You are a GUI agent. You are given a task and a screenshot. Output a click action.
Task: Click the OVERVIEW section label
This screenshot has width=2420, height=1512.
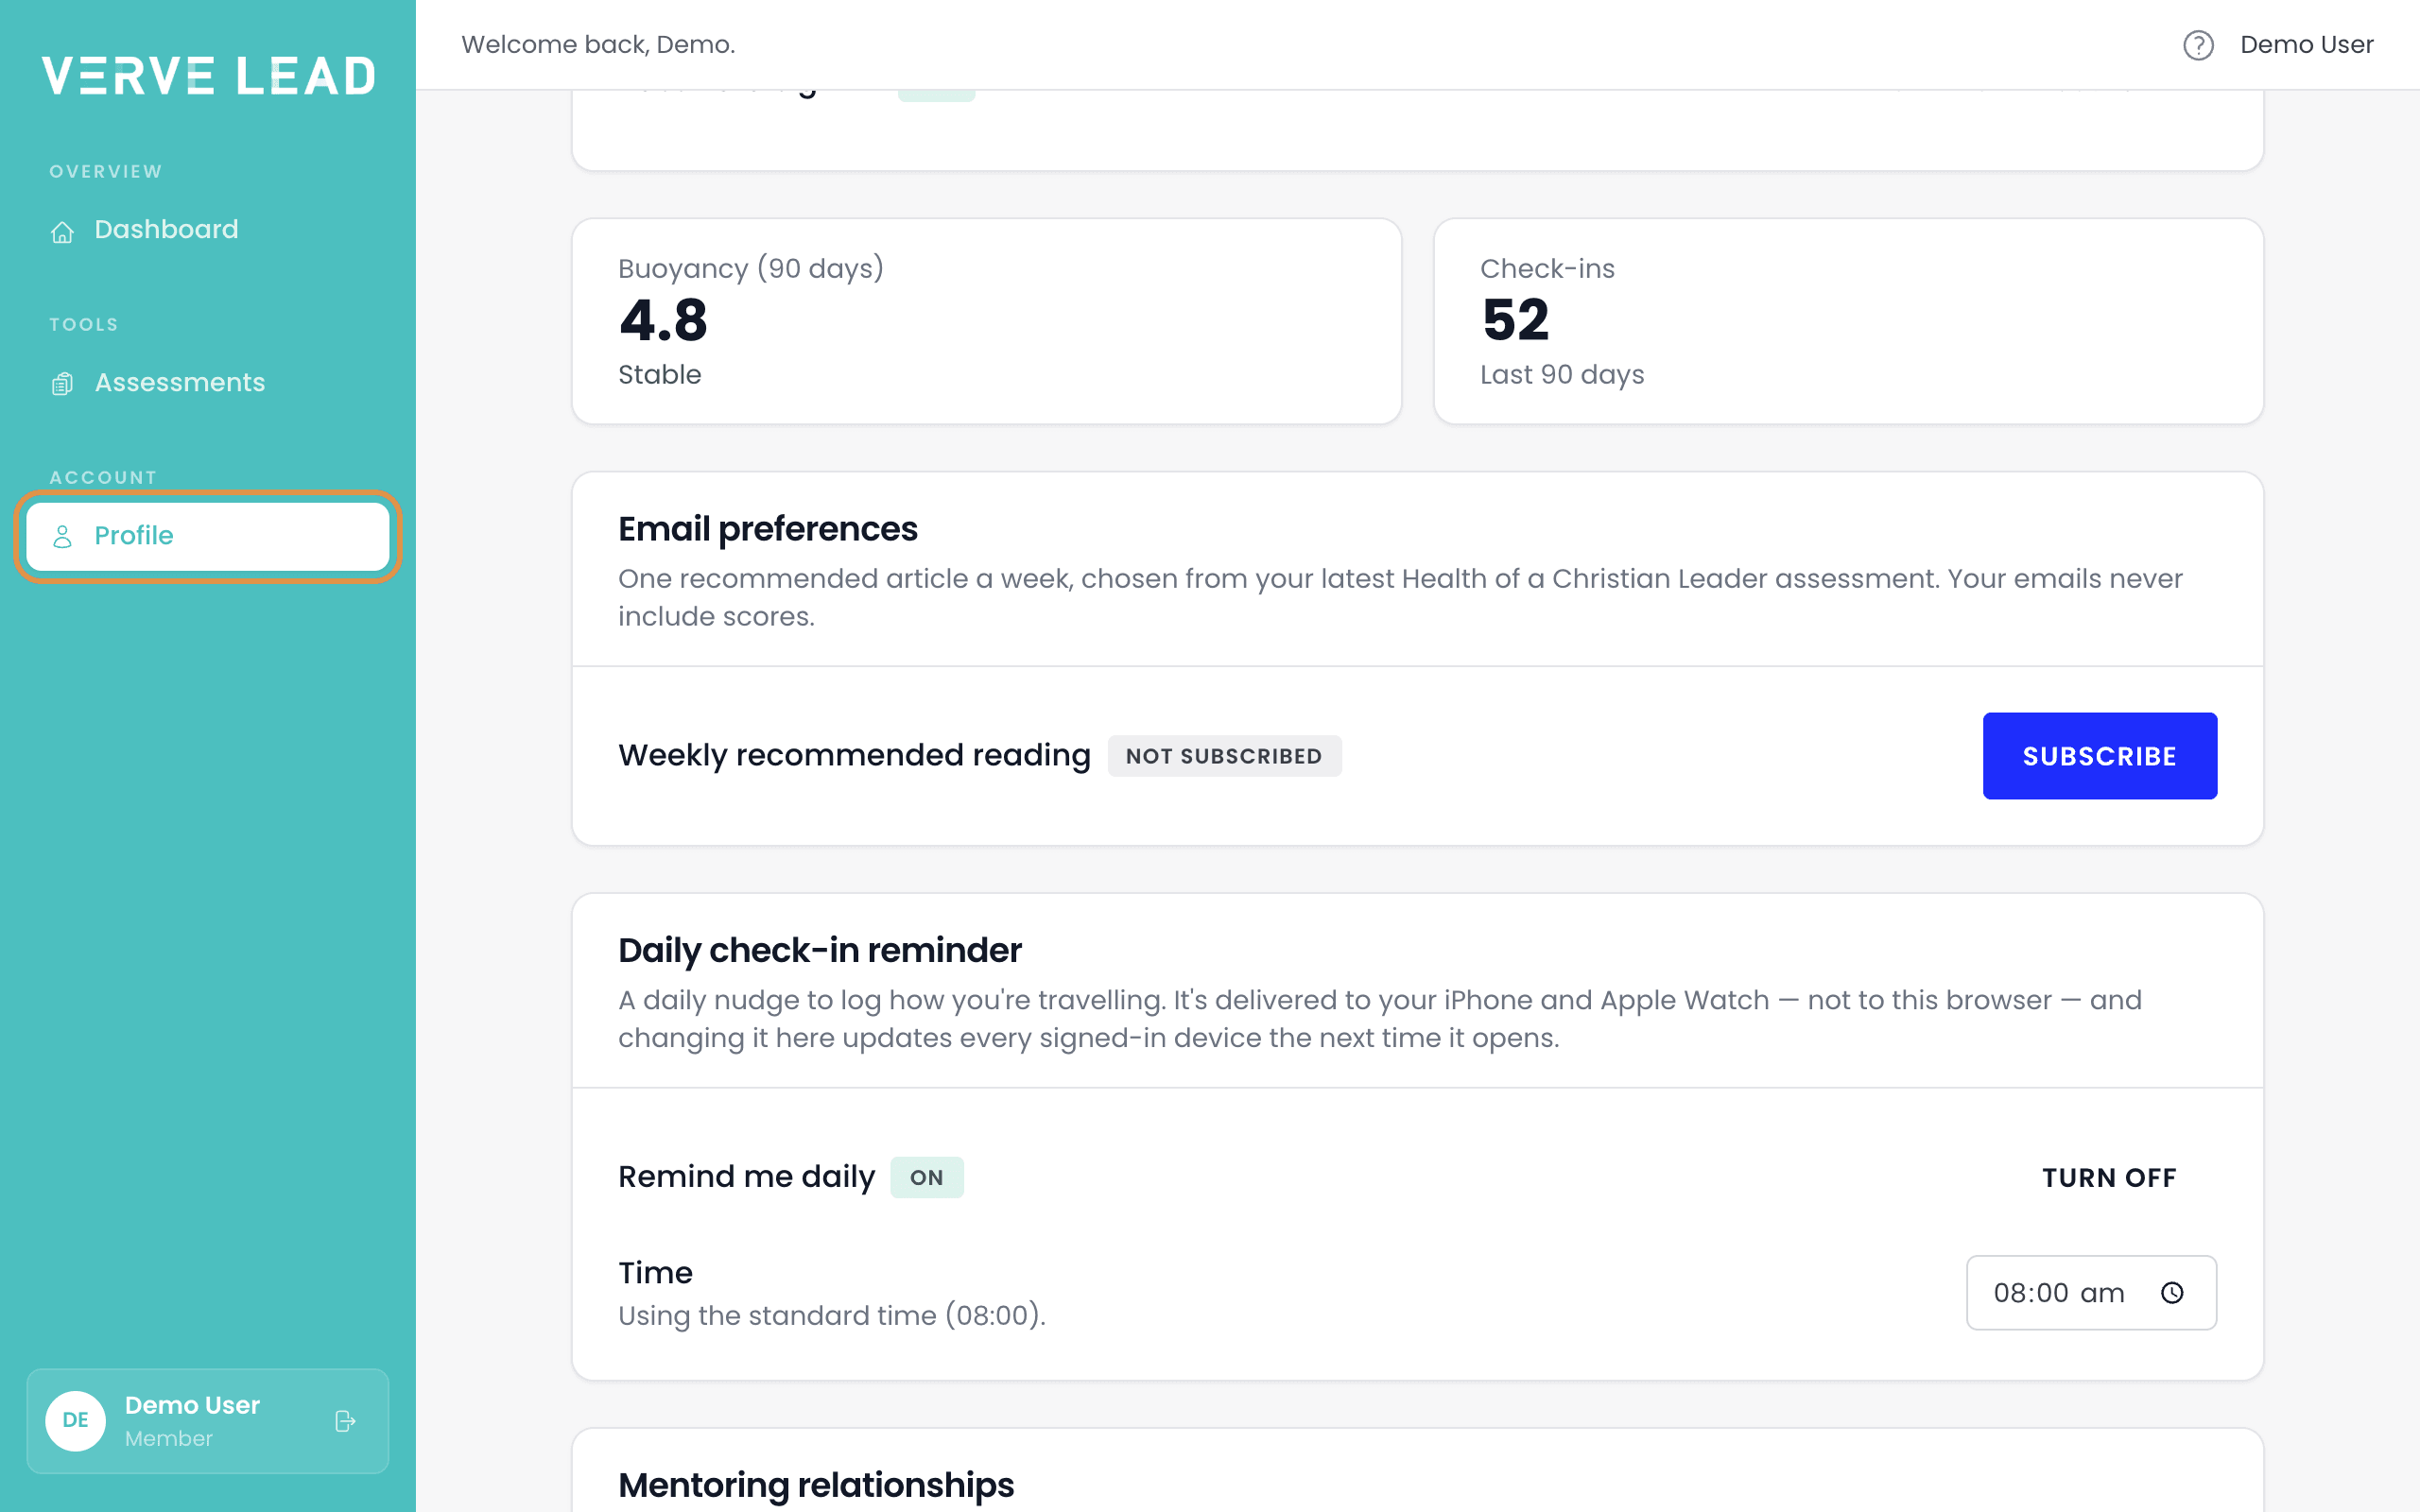click(x=106, y=172)
